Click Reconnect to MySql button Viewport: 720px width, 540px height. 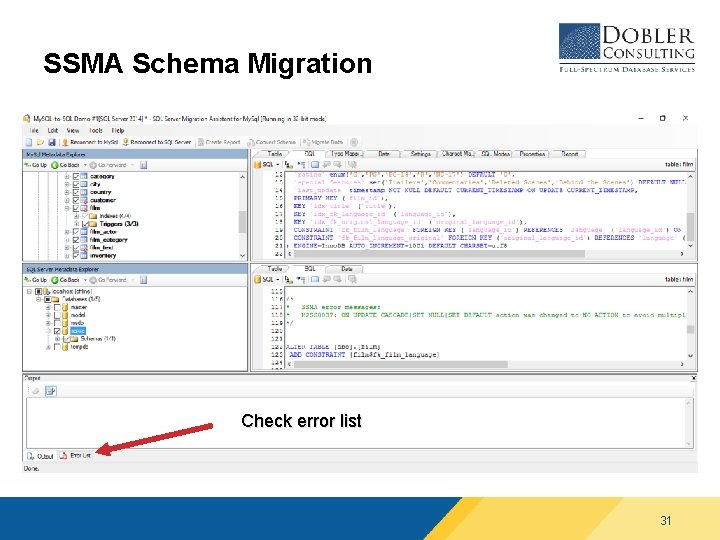pos(90,142)
